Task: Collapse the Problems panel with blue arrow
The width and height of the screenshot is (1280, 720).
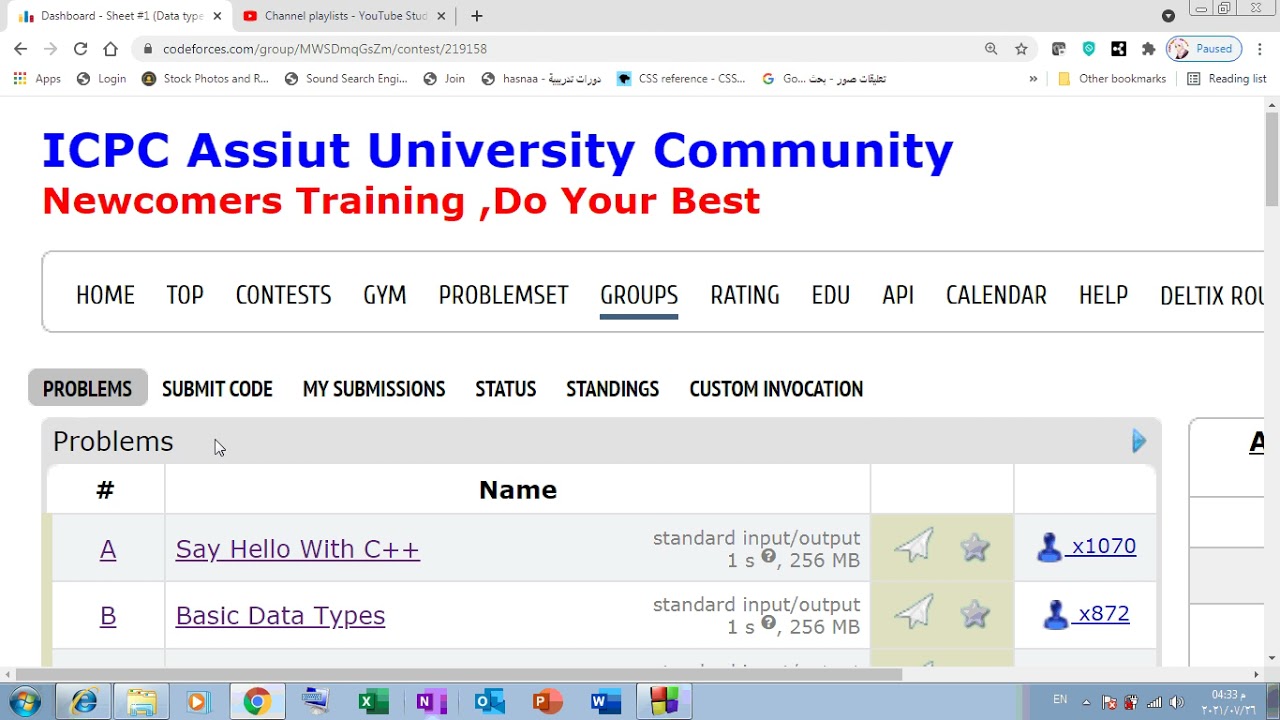Action: pyautogui.click(x=1138, y=441)
